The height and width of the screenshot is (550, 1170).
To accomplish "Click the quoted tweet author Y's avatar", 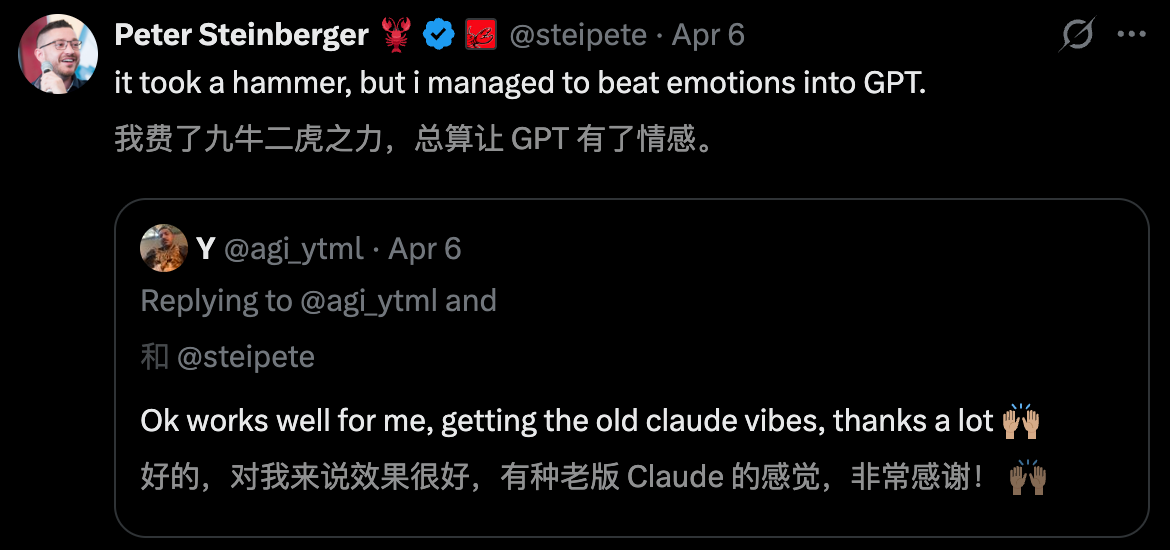I will pos(164,248).
